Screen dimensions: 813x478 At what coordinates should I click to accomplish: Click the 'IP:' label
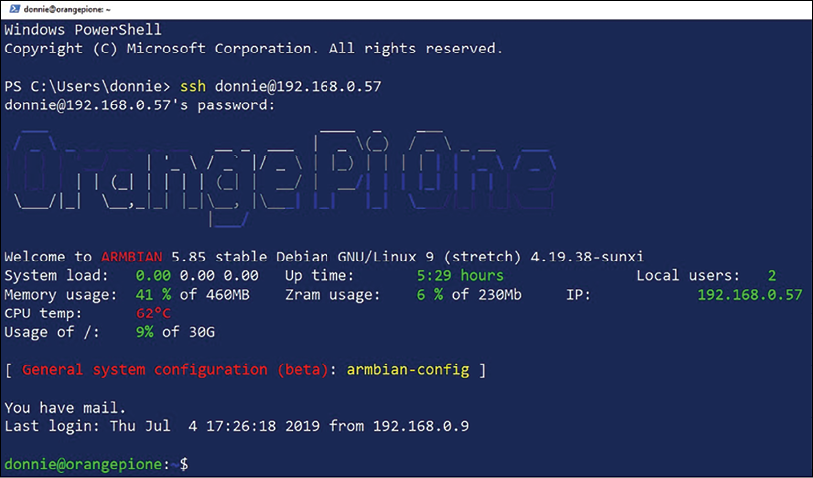(x=578, y=294)
